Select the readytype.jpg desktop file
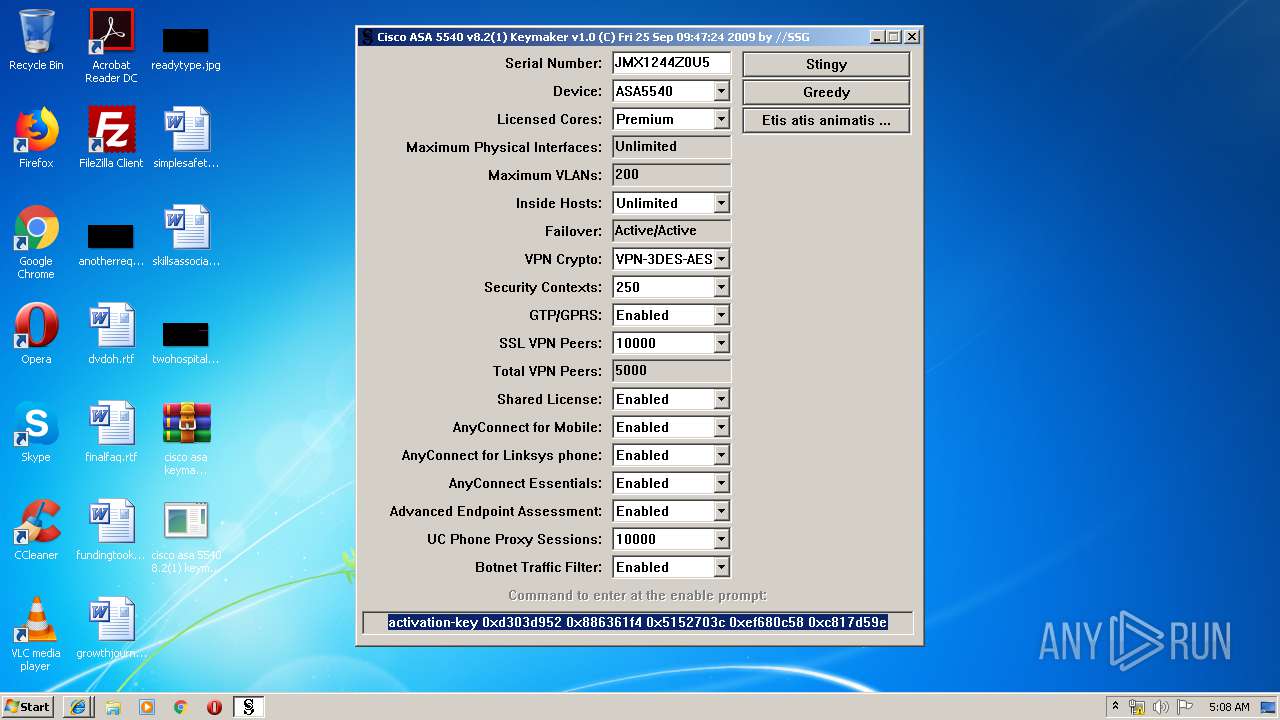The image size is (1280, 720). pos(186,48)
